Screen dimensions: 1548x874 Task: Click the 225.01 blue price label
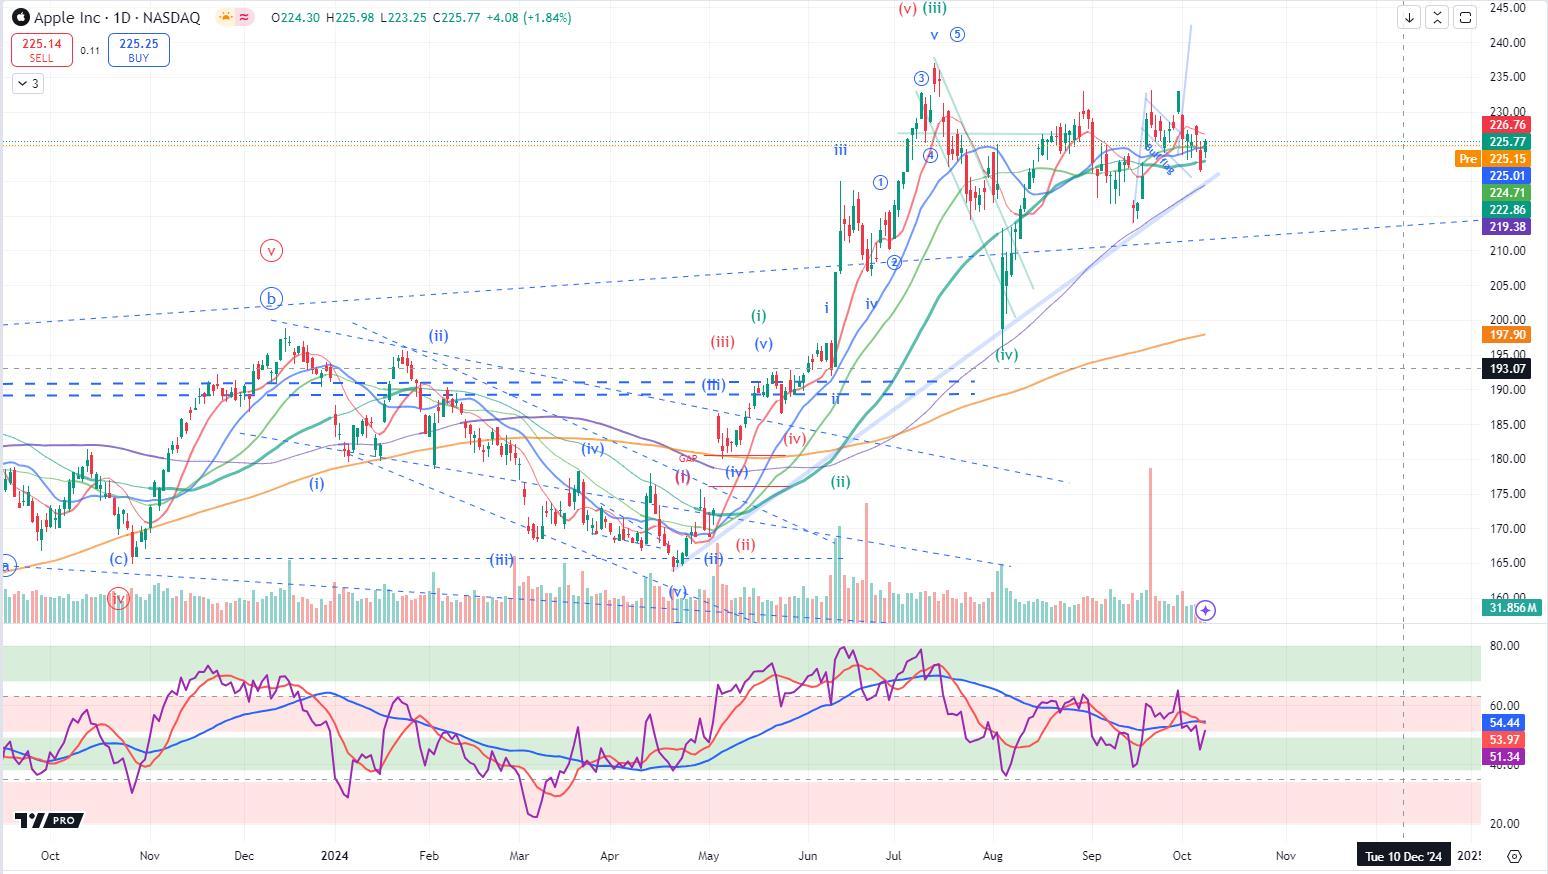[1507, 176]
